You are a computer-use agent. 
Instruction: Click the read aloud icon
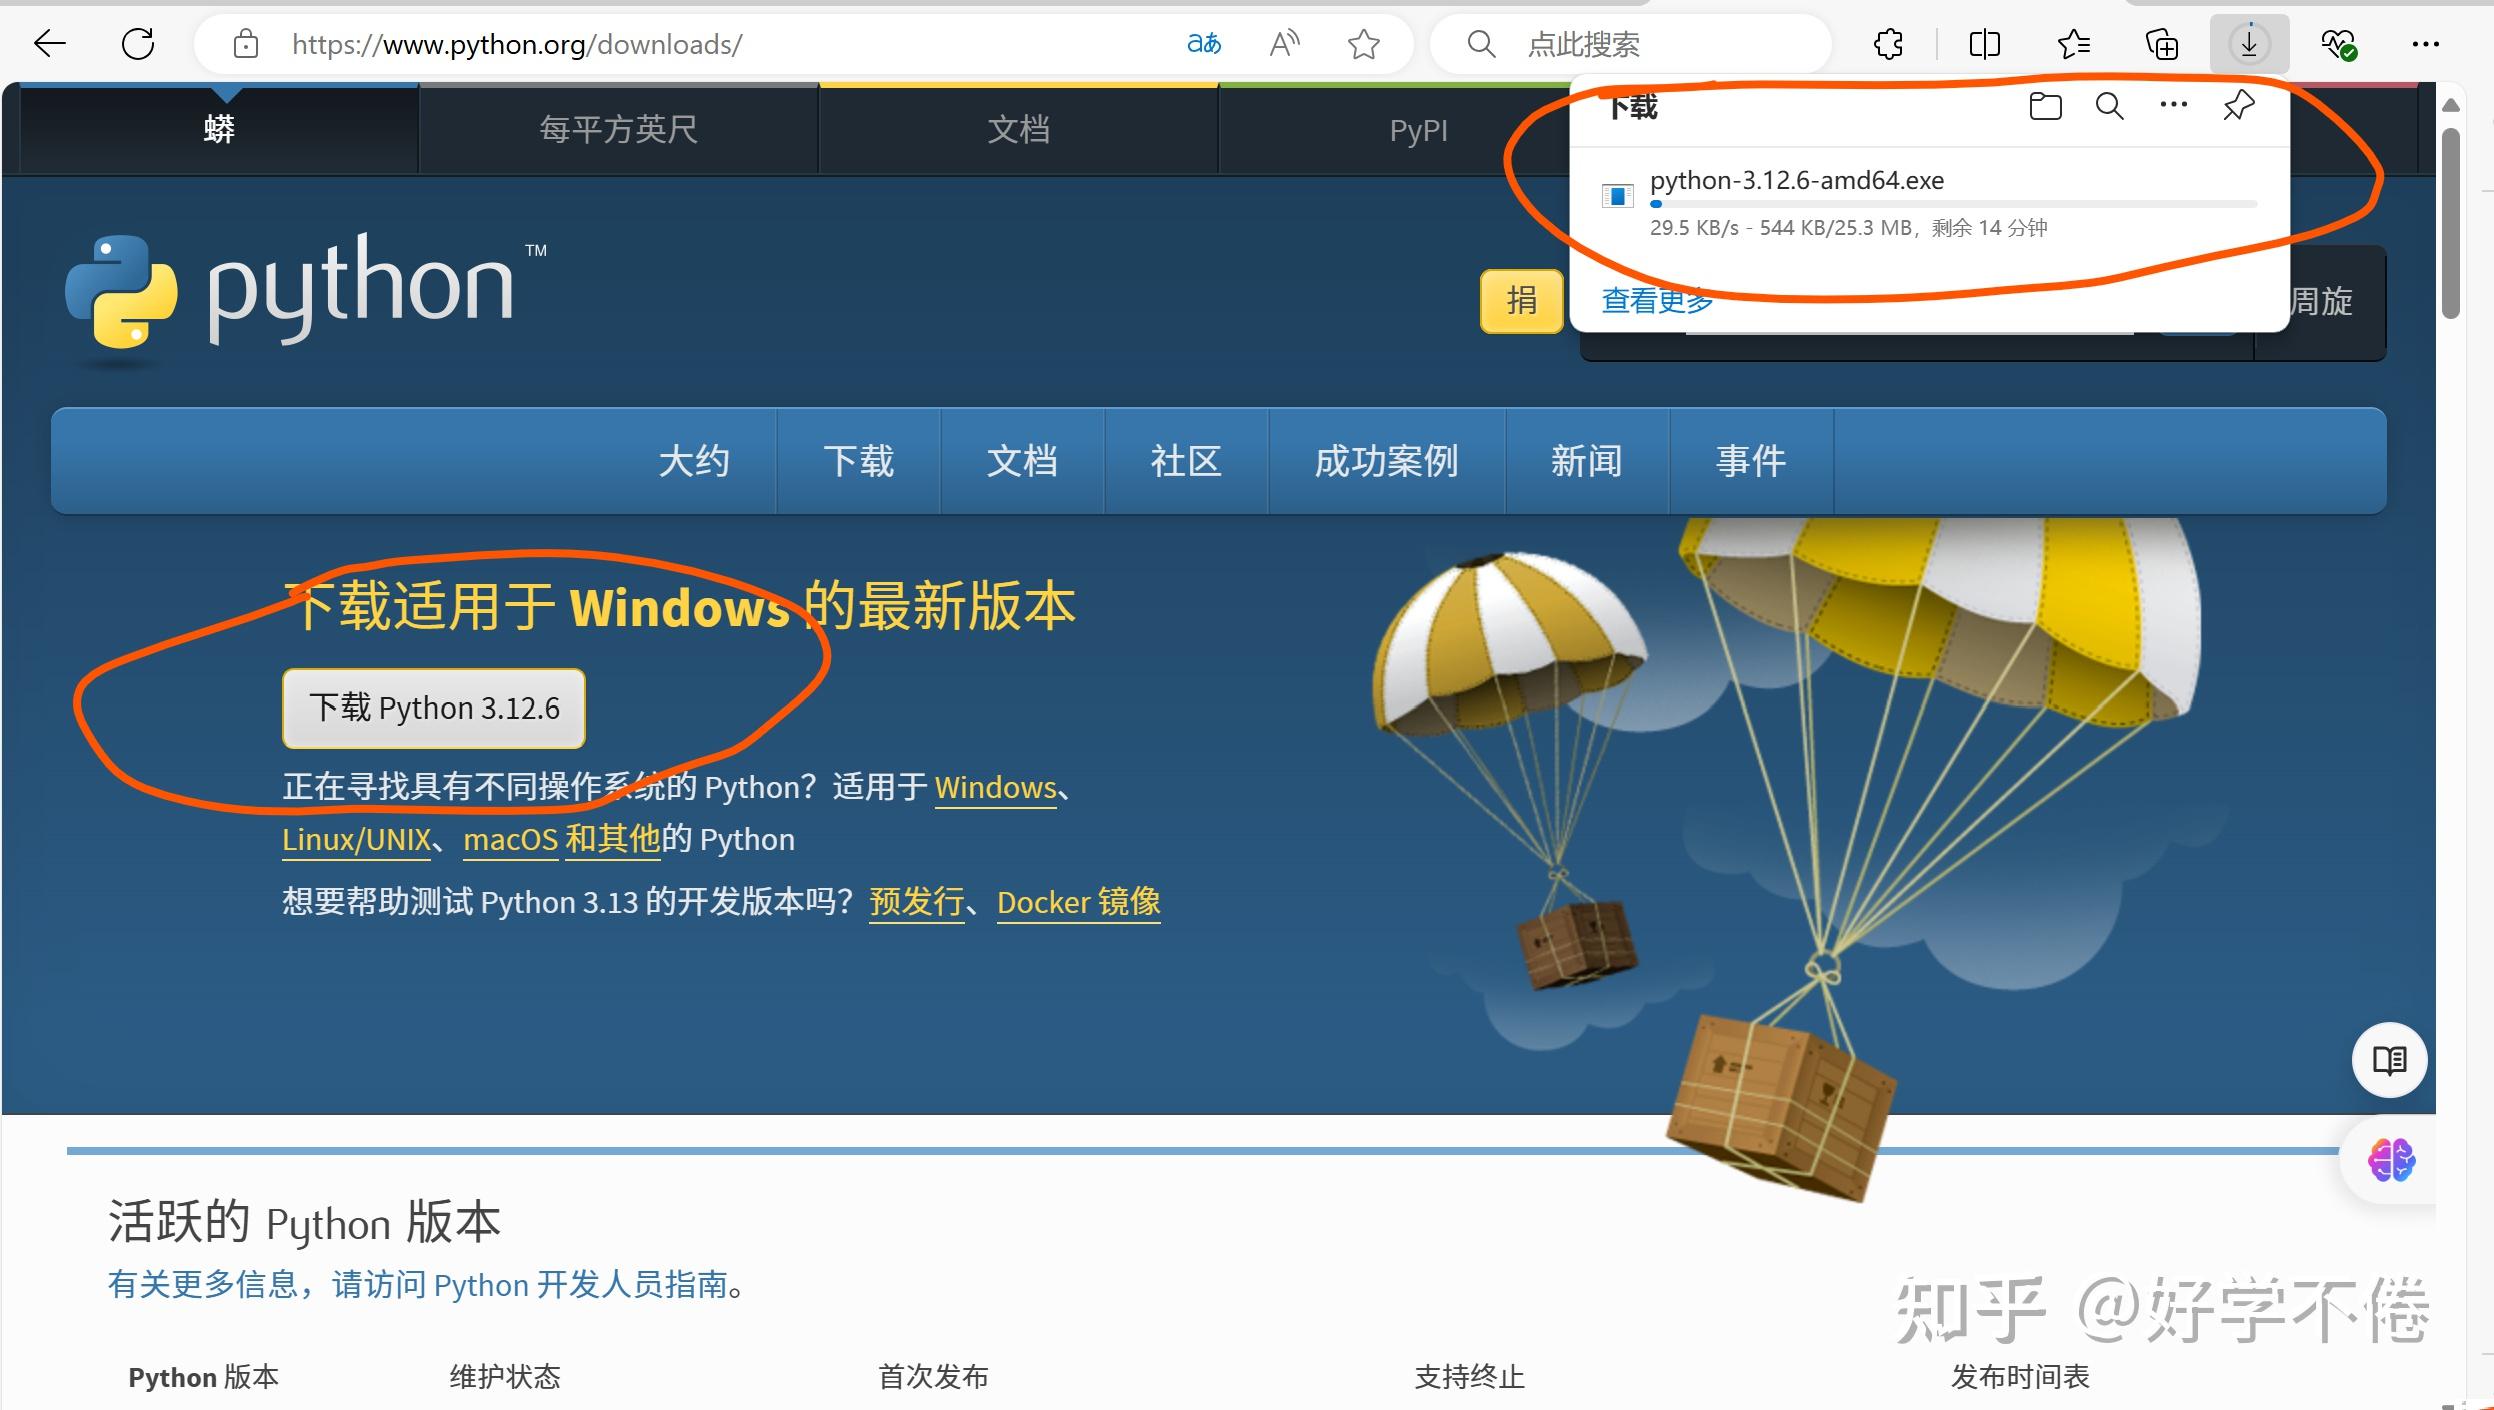click(x=1284, y=44)
